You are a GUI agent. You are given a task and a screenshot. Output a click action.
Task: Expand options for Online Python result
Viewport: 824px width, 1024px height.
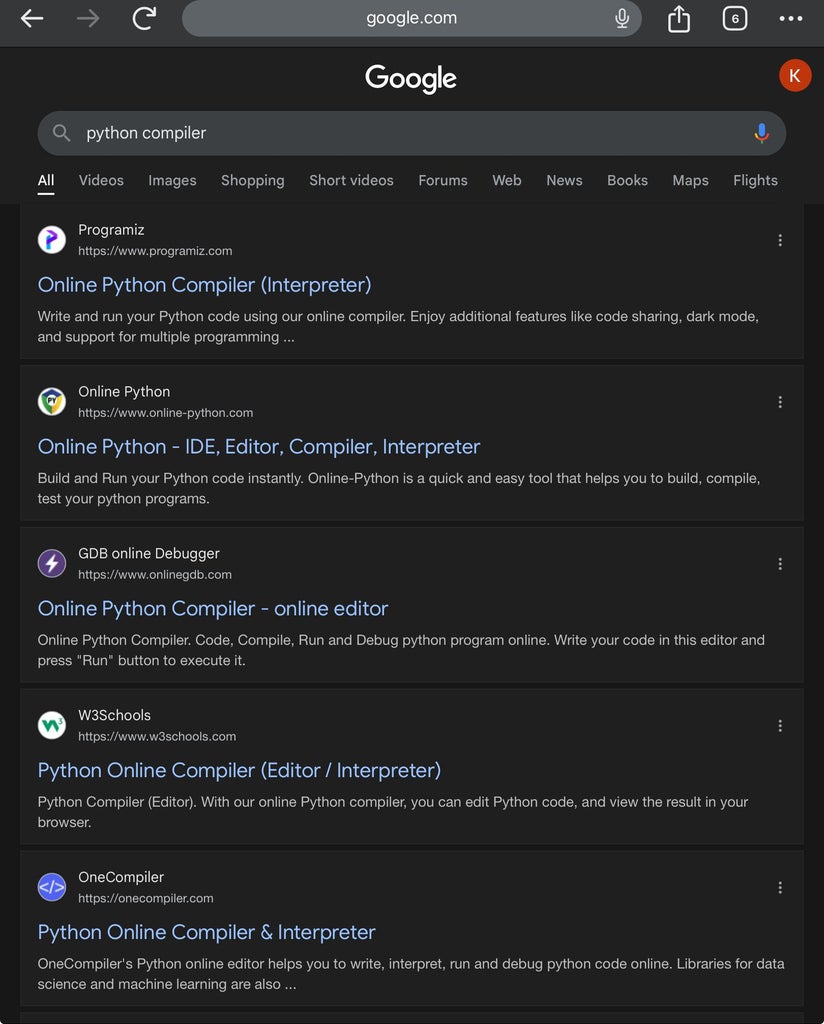780,402
